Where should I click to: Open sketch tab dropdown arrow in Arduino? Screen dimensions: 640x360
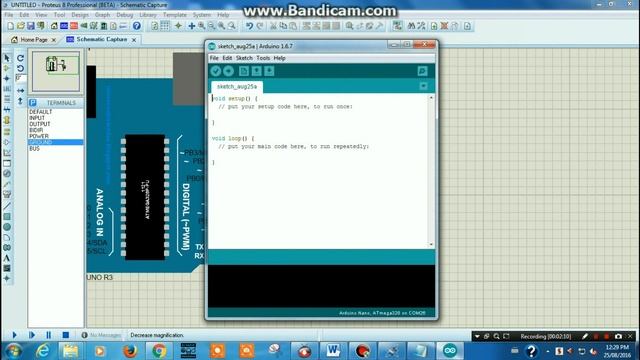pyautogui.click(x=423, y=86)
